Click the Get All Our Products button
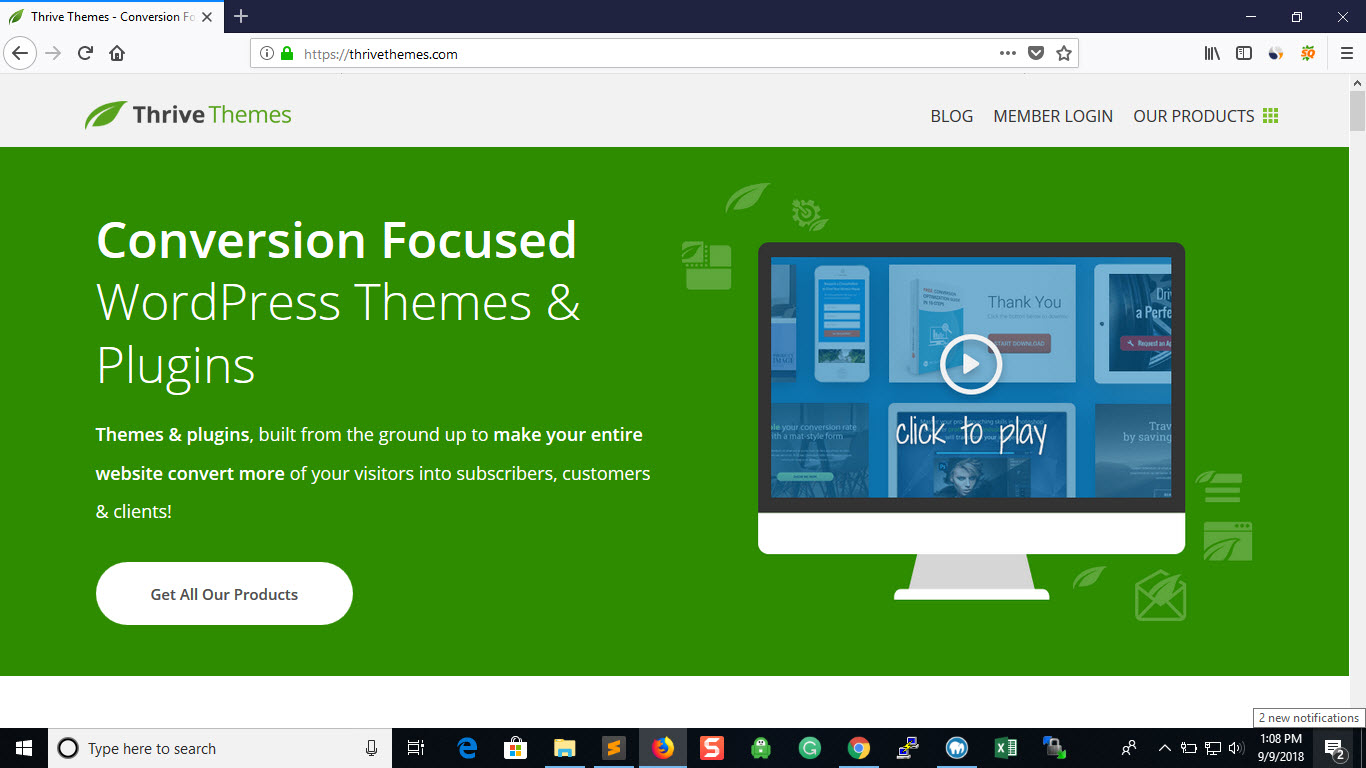The width and height of the screenshot is (1366, 768). click(x=224, y=594)
